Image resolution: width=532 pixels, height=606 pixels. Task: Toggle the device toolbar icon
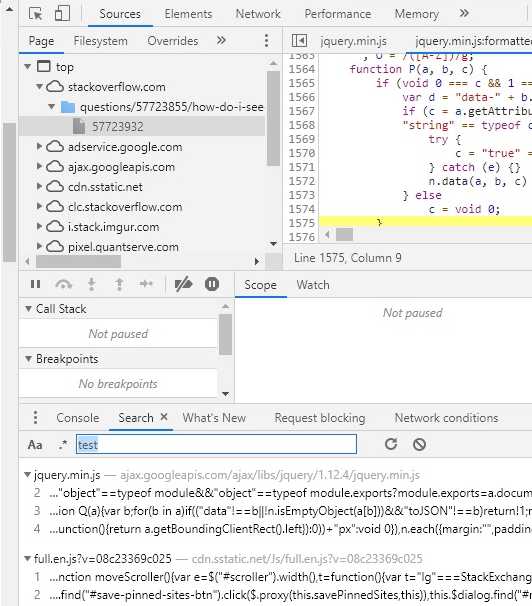62,14
